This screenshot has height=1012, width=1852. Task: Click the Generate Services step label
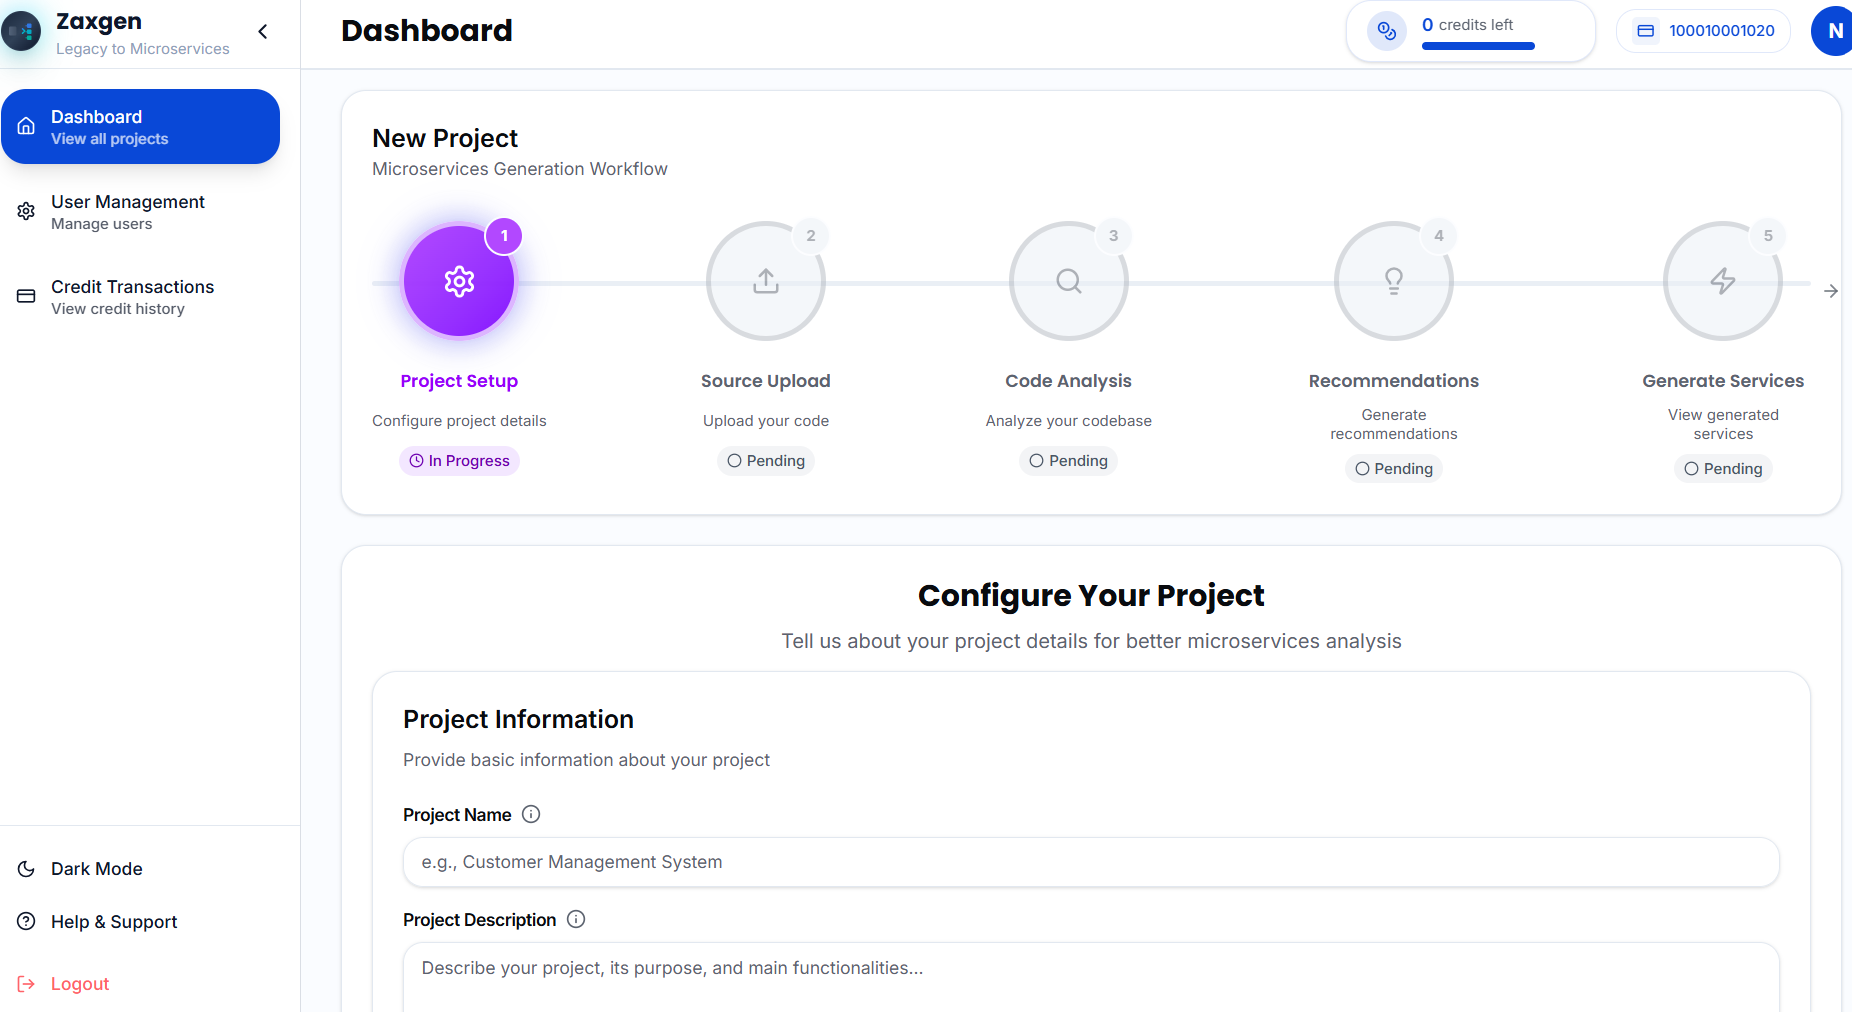(x=1723, y=381)
